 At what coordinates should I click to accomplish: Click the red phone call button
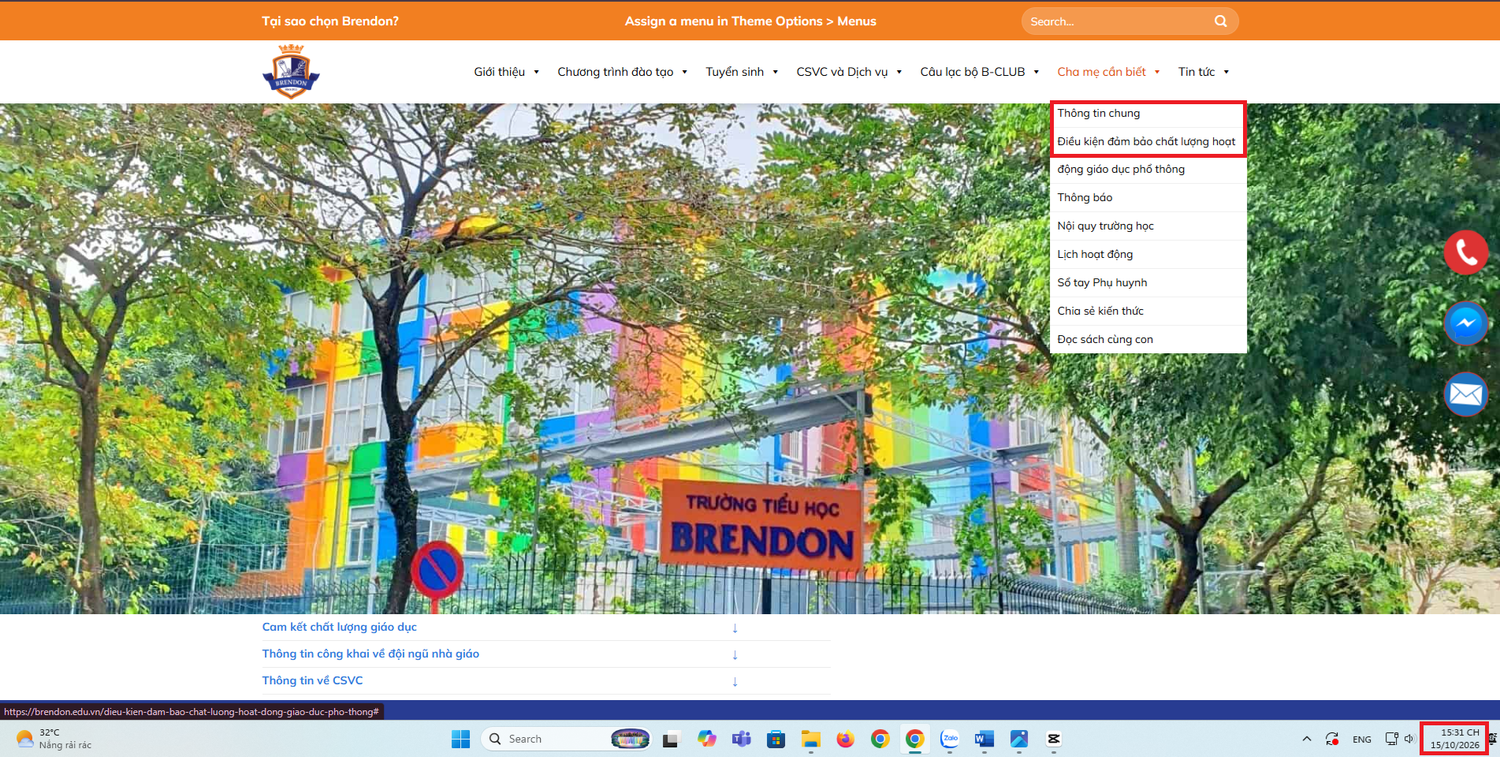[x=1466, y=252]
